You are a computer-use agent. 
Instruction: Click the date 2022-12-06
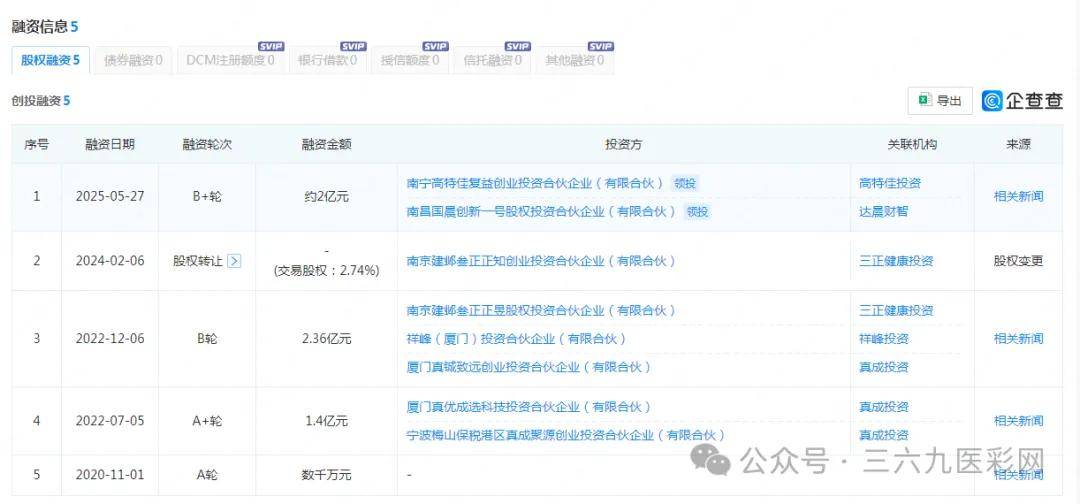(110, 339)
